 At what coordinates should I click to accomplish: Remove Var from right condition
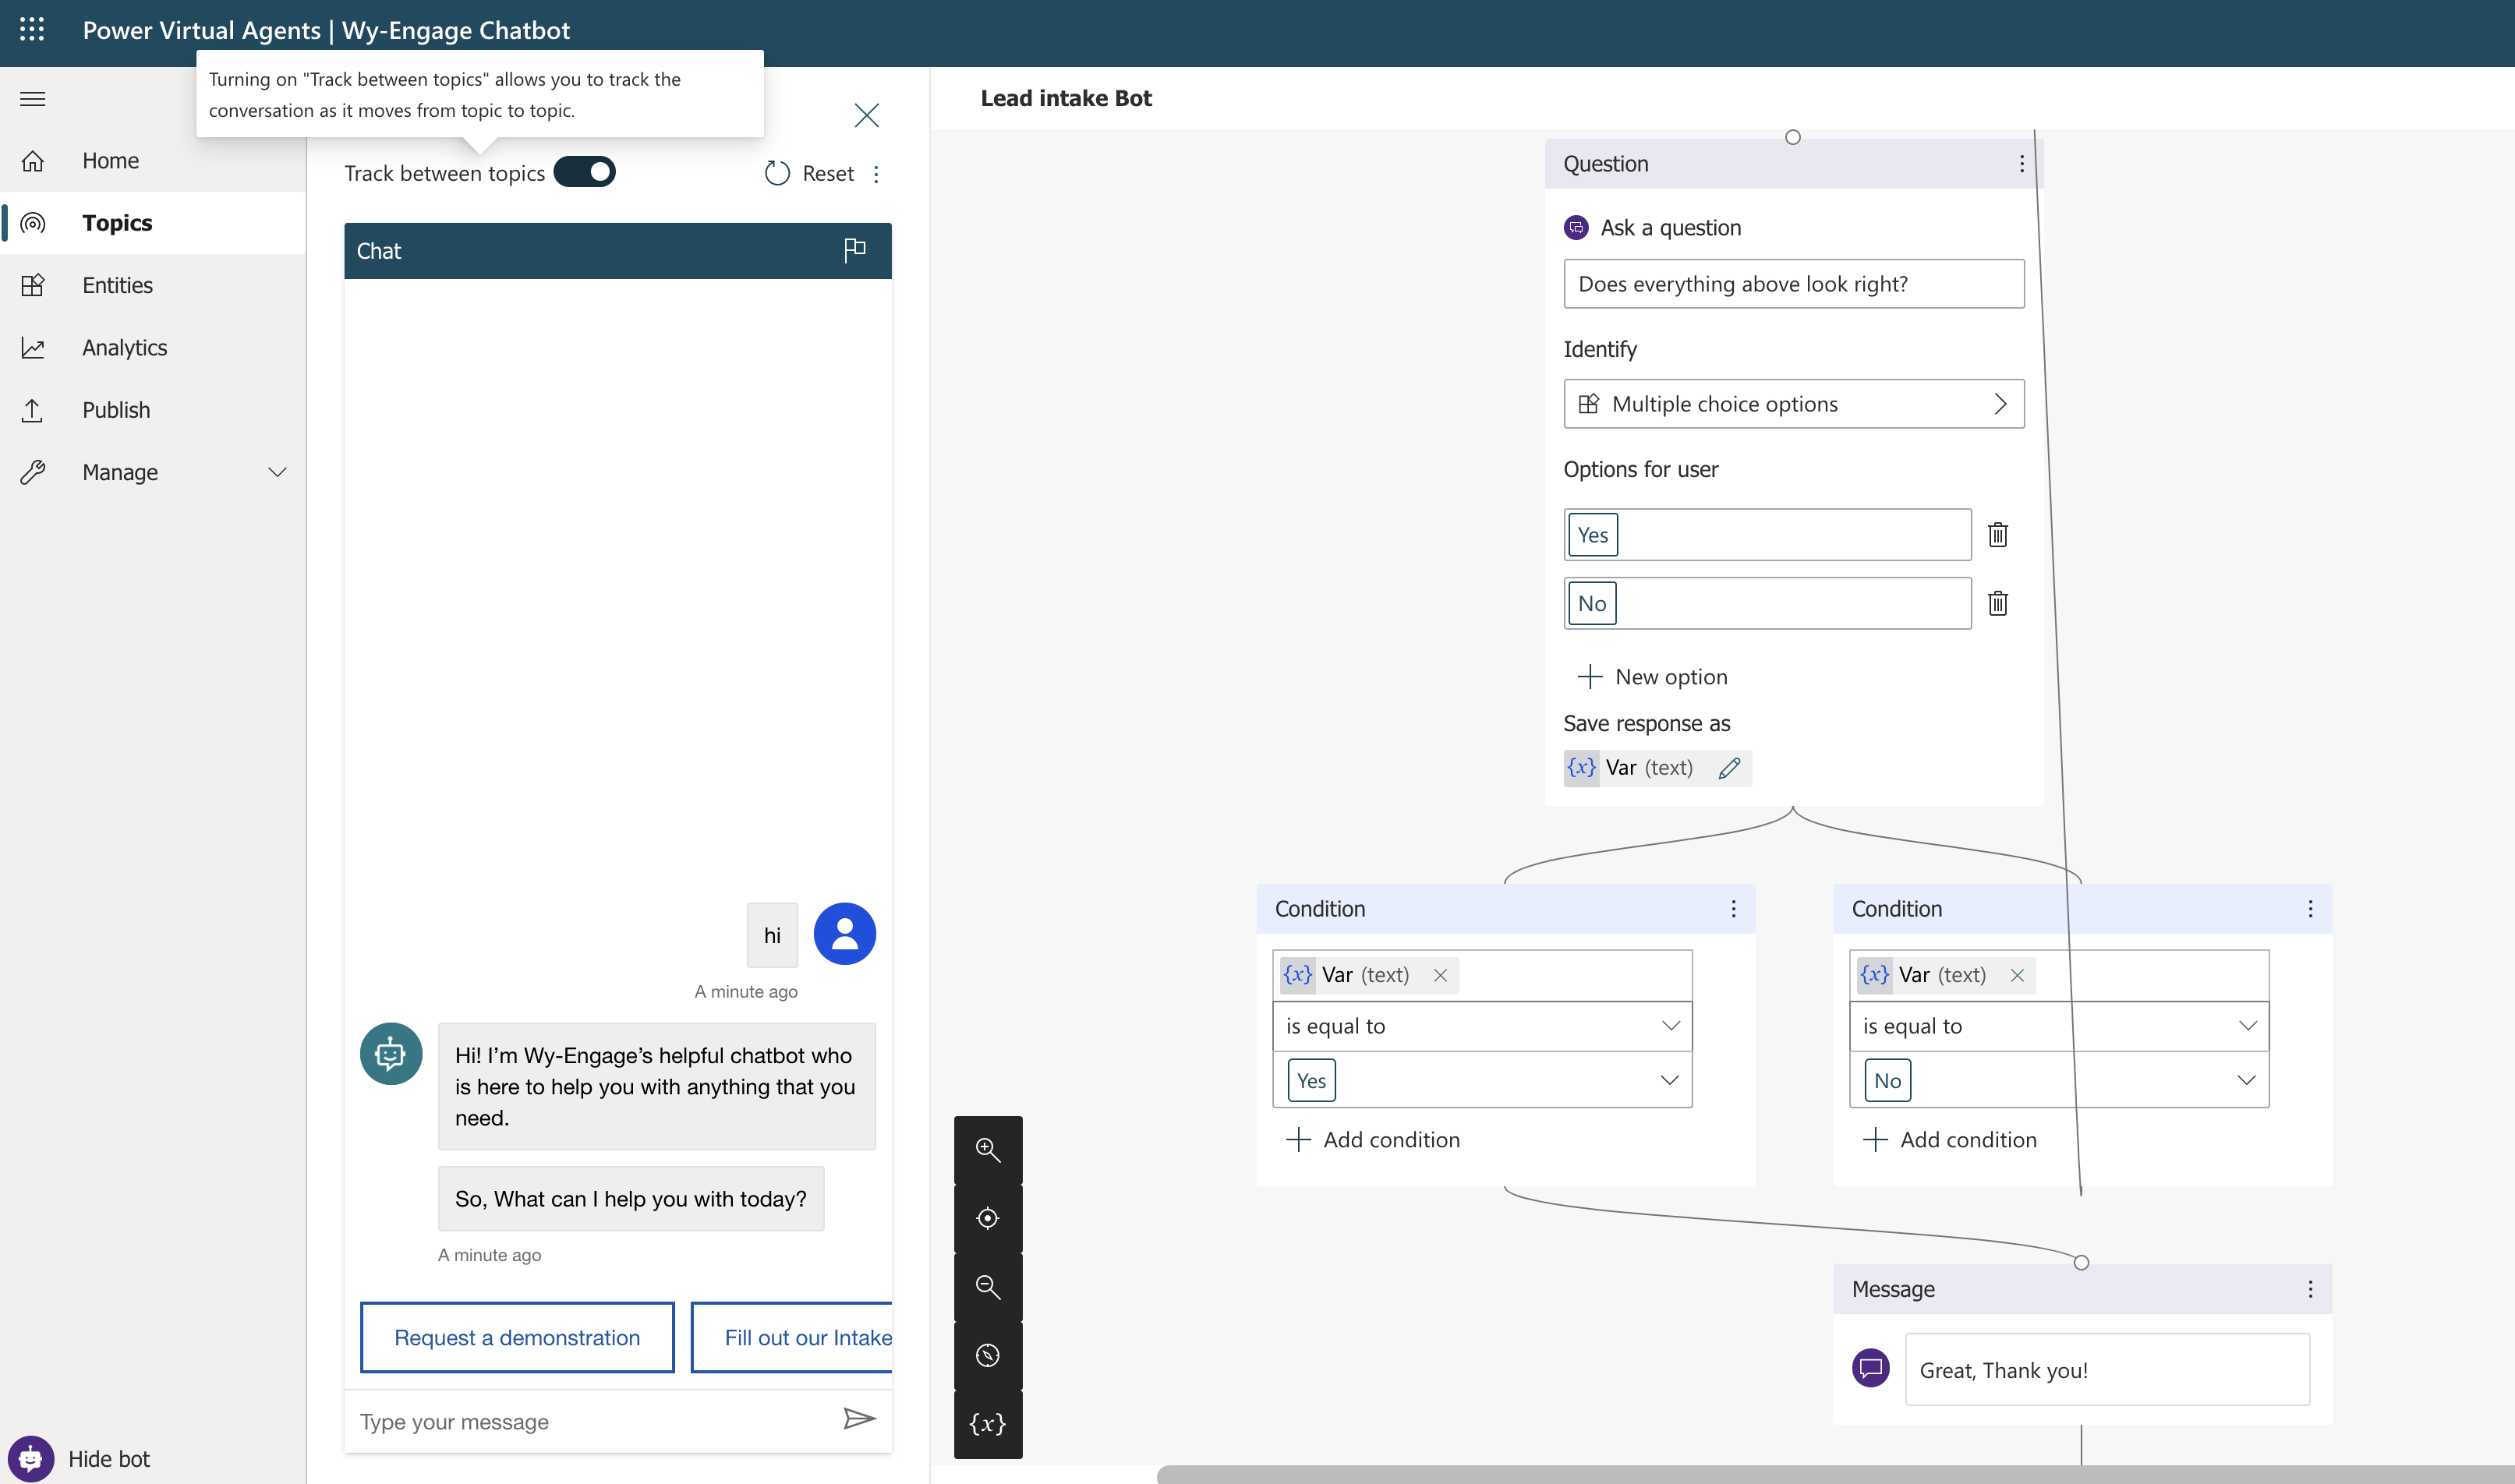point(2017,975)
